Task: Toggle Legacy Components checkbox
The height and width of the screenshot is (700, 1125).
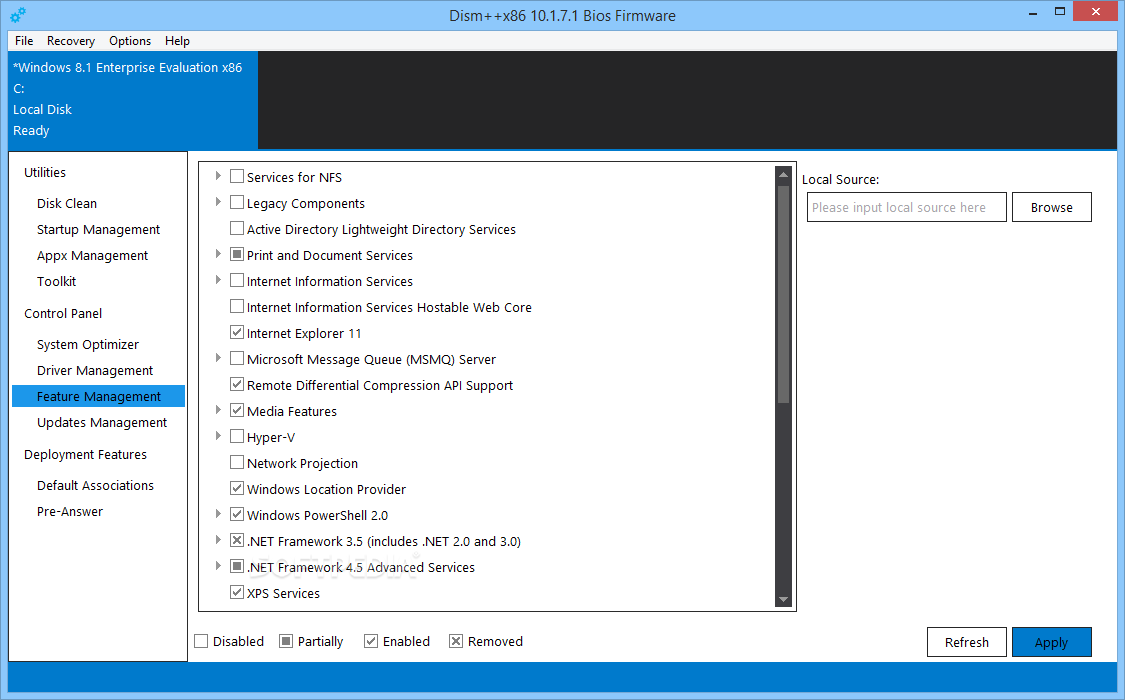Action: click(237, 202)
